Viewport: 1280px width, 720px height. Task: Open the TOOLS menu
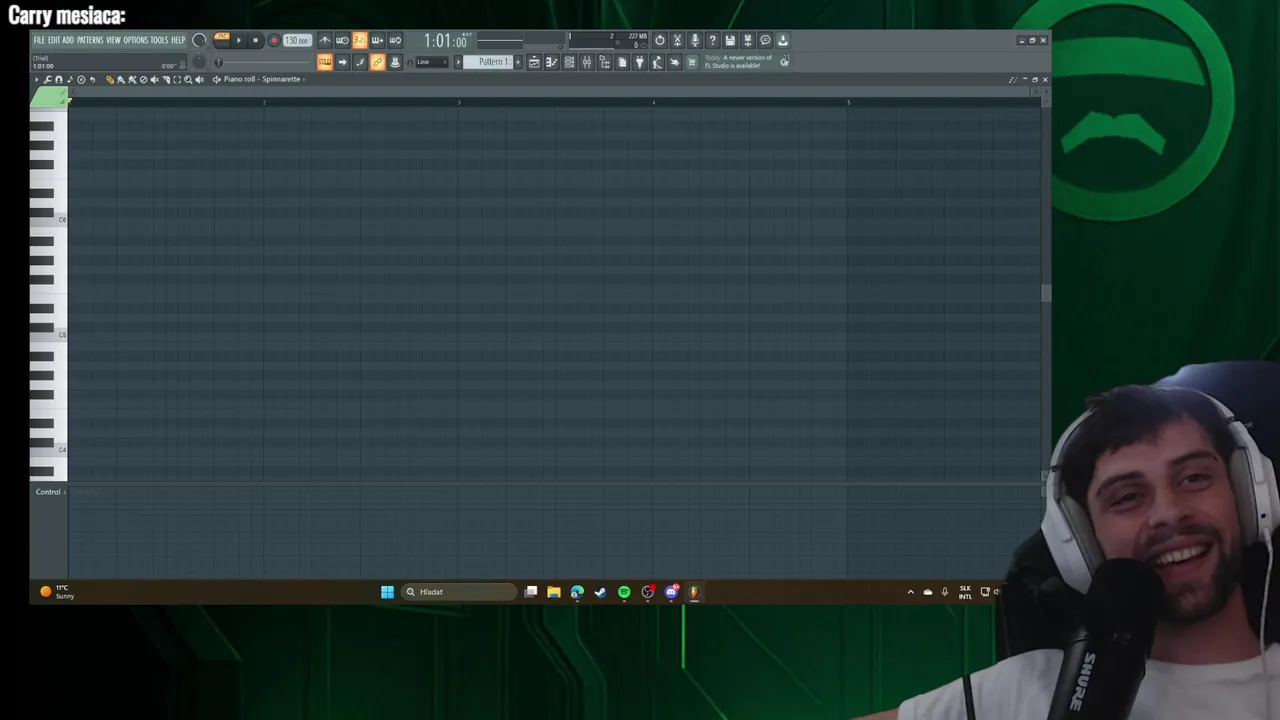(160, 40)
